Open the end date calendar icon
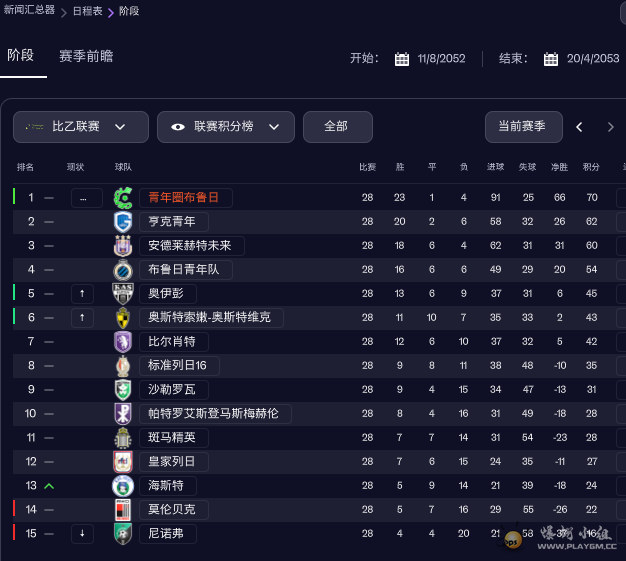Image resolution: width=626 pixels, height=561 pixels. click(x=551, y=59)
